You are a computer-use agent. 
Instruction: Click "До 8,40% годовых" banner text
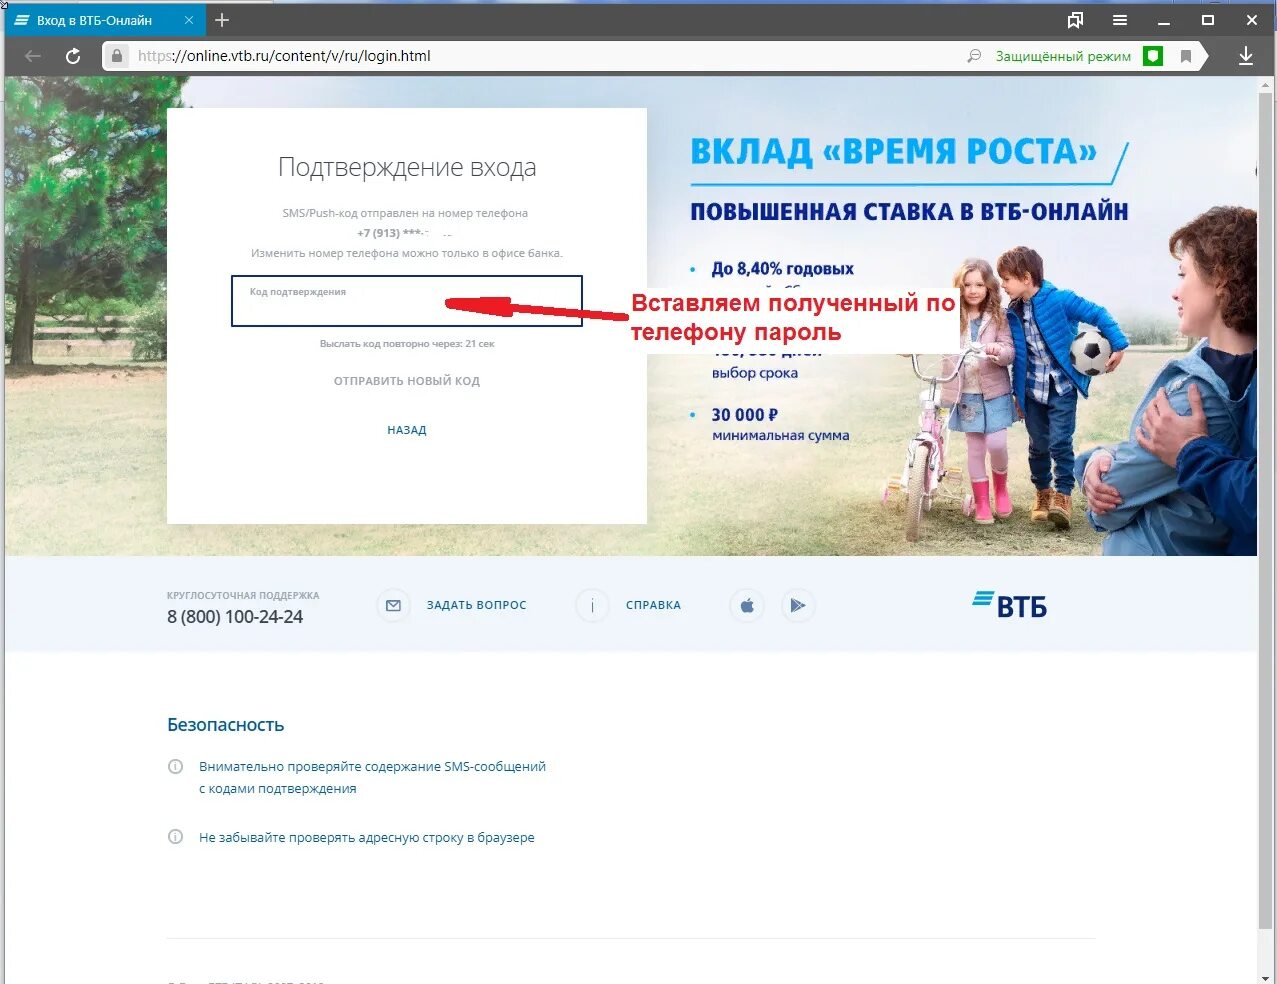[x=783, y=269]
